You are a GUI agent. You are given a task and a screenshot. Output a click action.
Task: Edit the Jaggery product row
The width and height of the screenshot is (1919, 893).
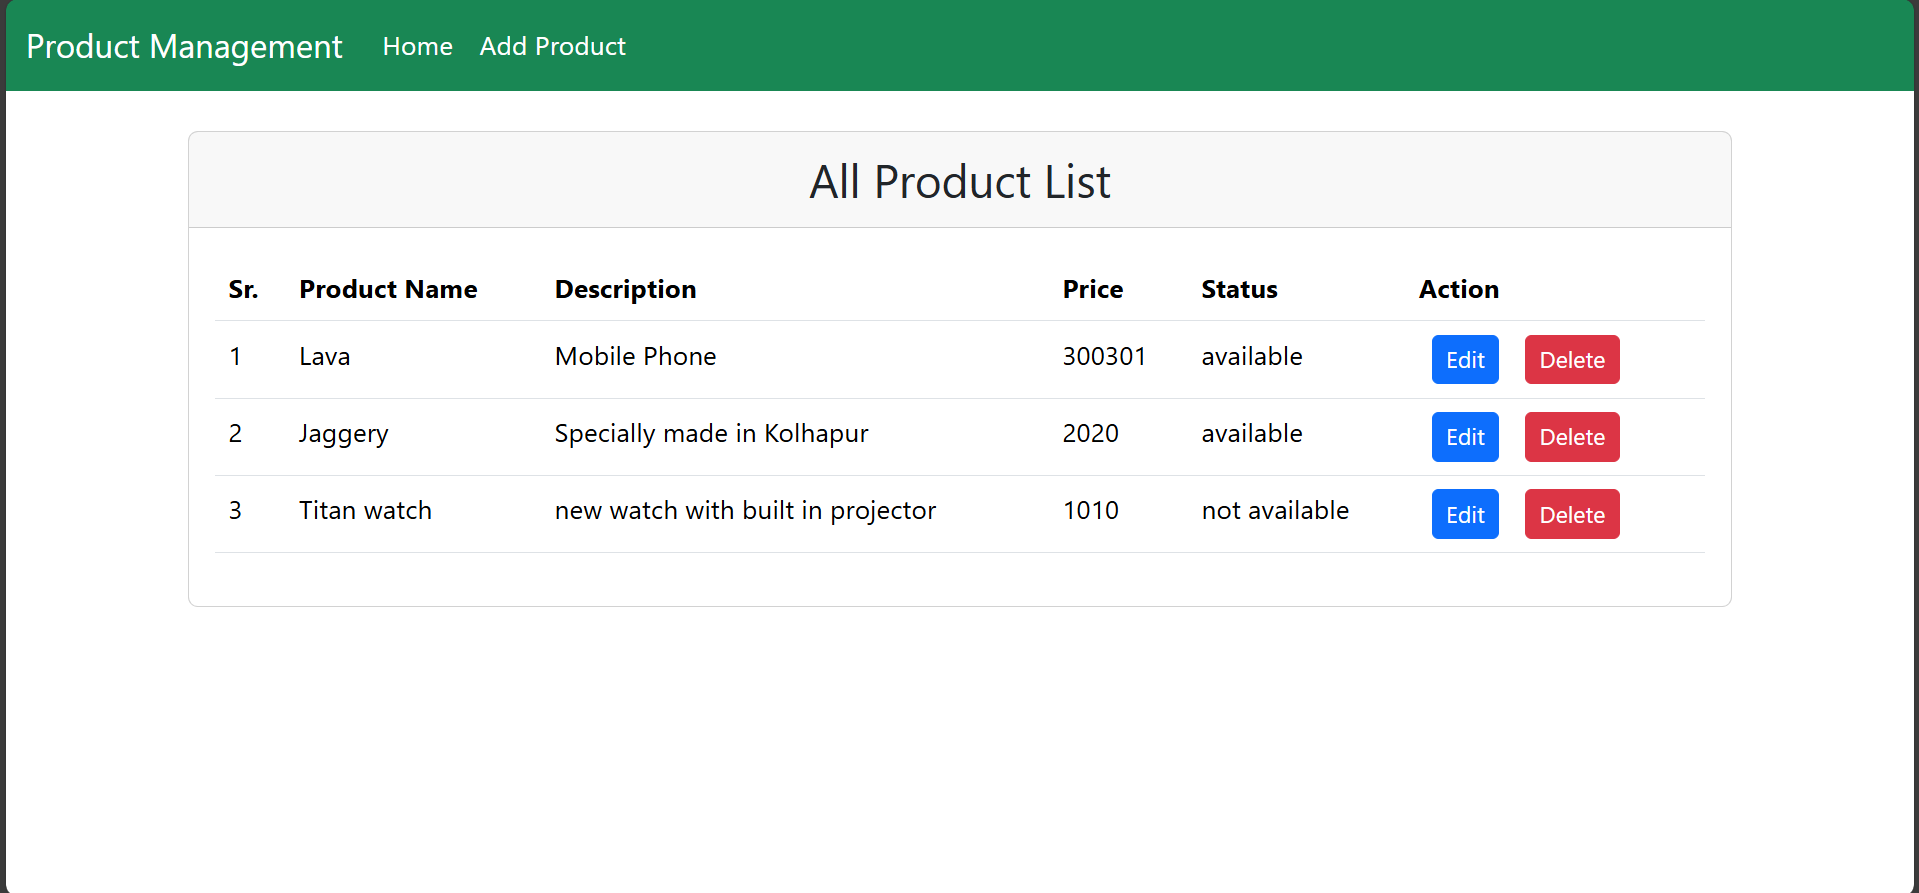(1464, 437)
